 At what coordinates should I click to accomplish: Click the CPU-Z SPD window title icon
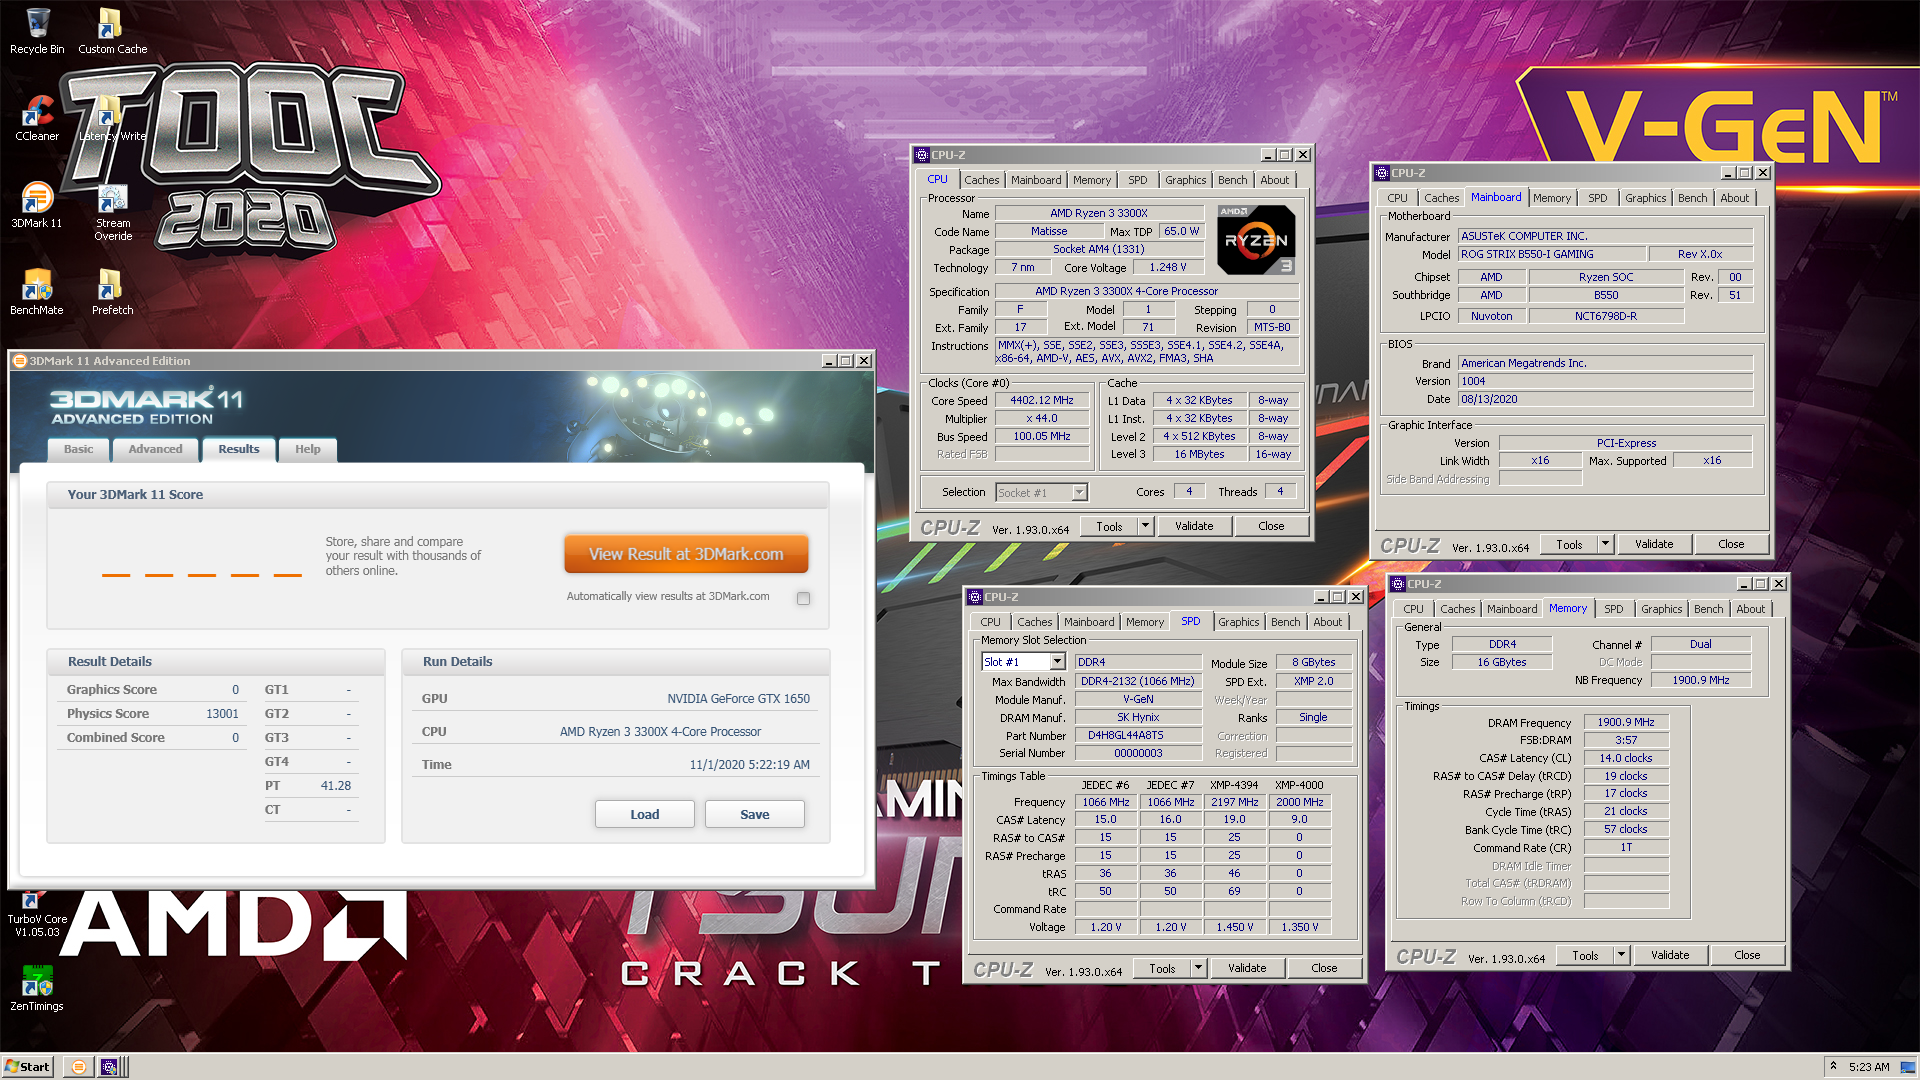[x=975, y=597]
